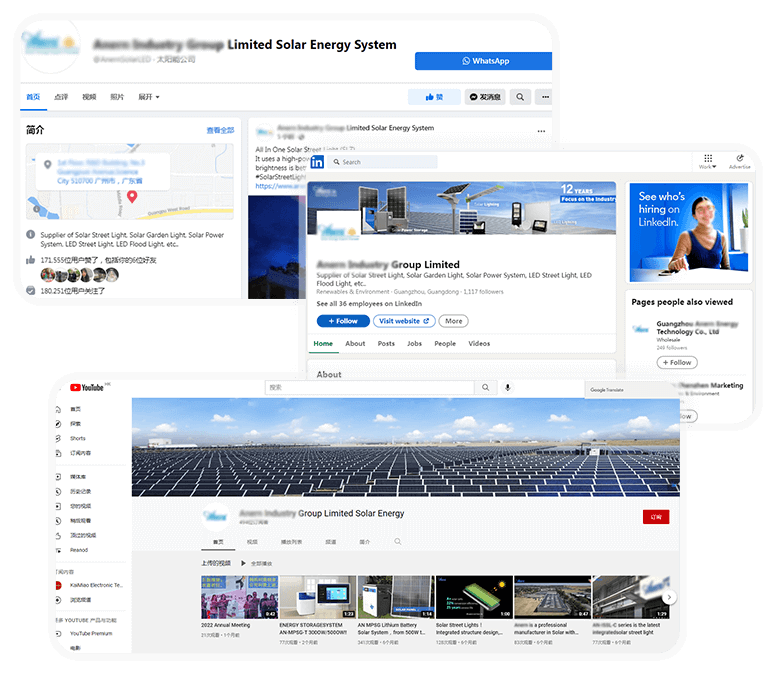Click the Facebook page search magnifier icon
Image resolution: width=776 pixels, height=674 pixels.
[x=519, y=97]
